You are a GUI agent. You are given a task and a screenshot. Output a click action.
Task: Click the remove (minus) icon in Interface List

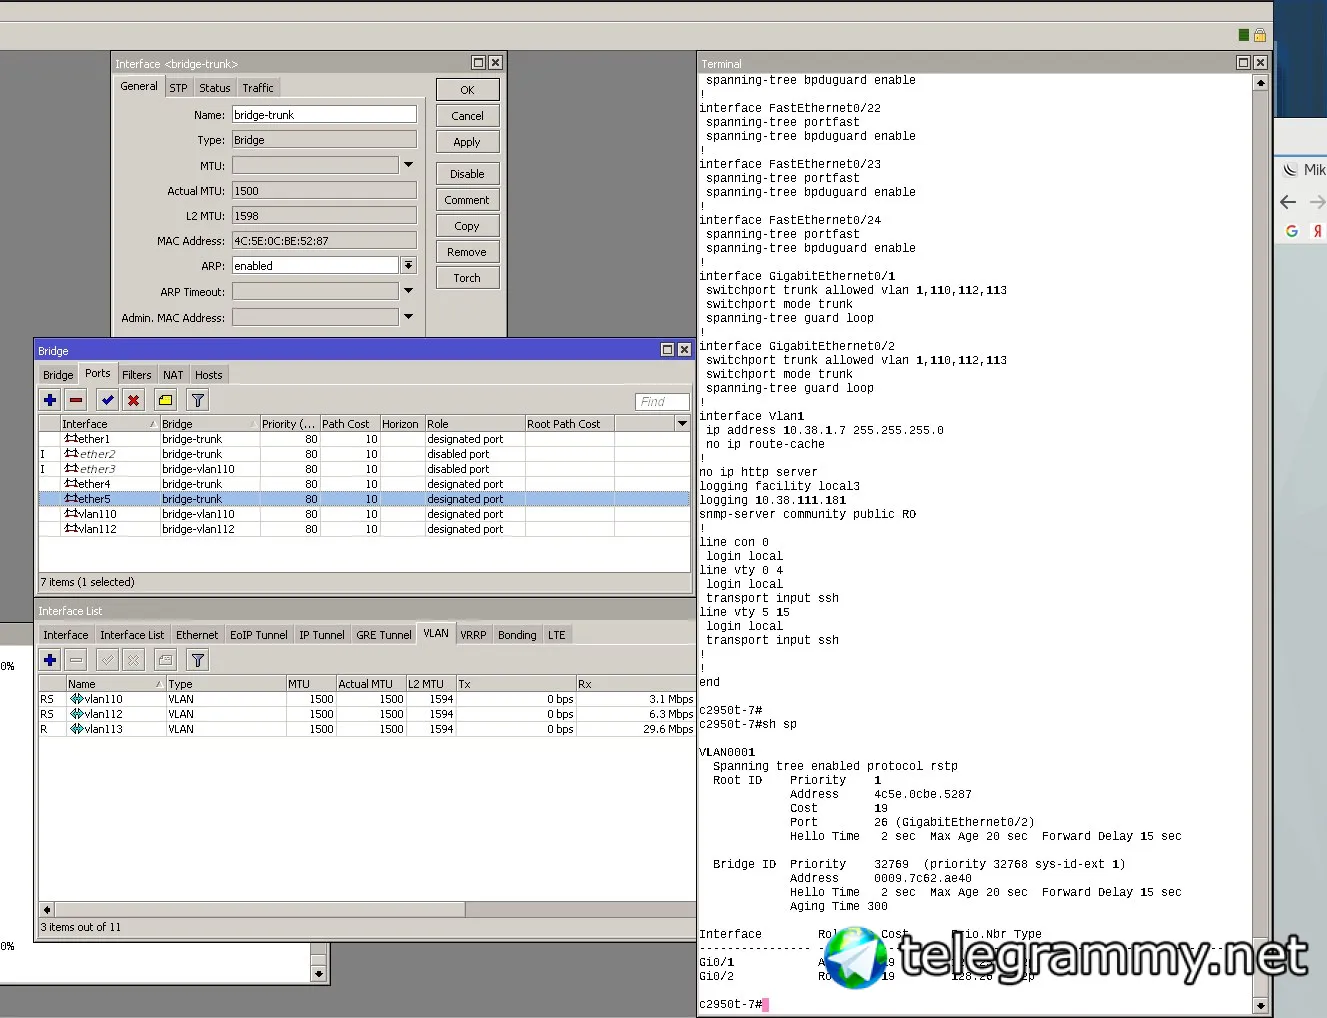76,660
